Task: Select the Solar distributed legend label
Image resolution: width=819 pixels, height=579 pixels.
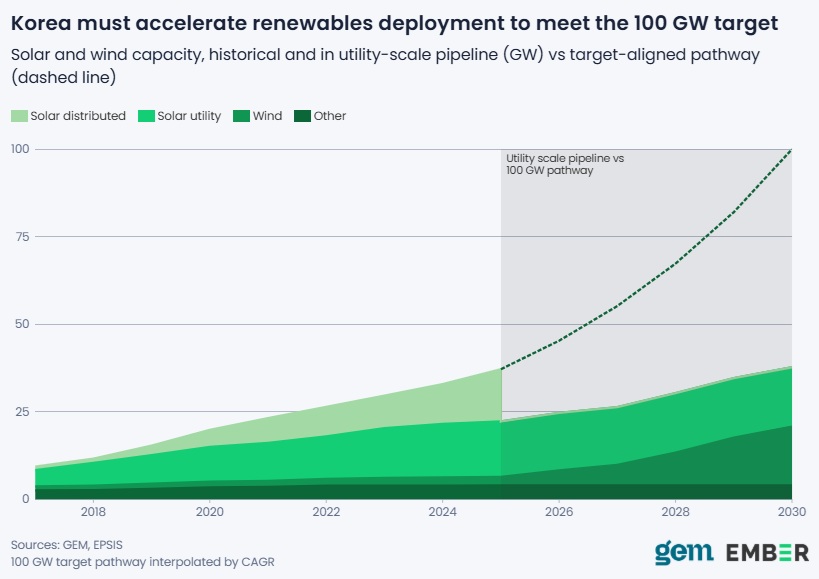Action: click(78, 116)
